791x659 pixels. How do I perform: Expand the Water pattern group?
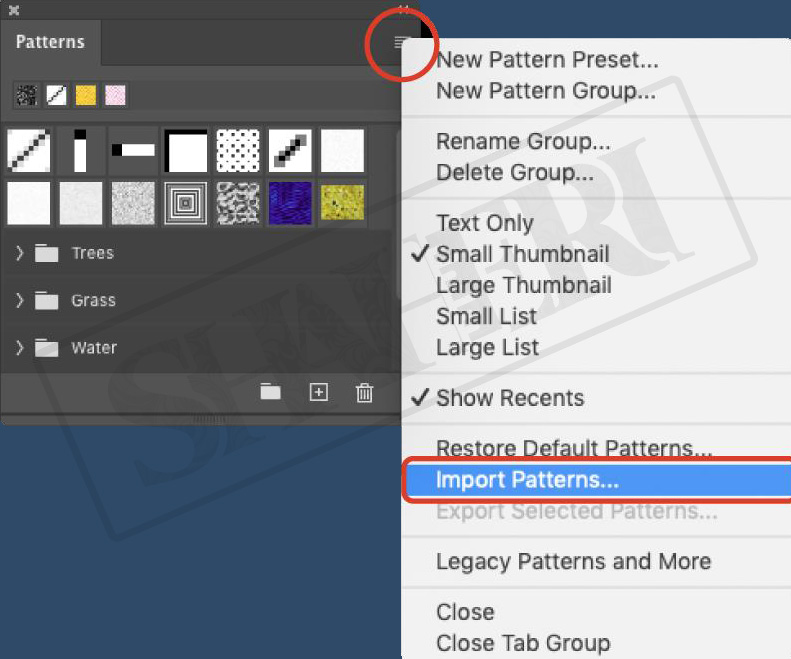tap(19, 348)
